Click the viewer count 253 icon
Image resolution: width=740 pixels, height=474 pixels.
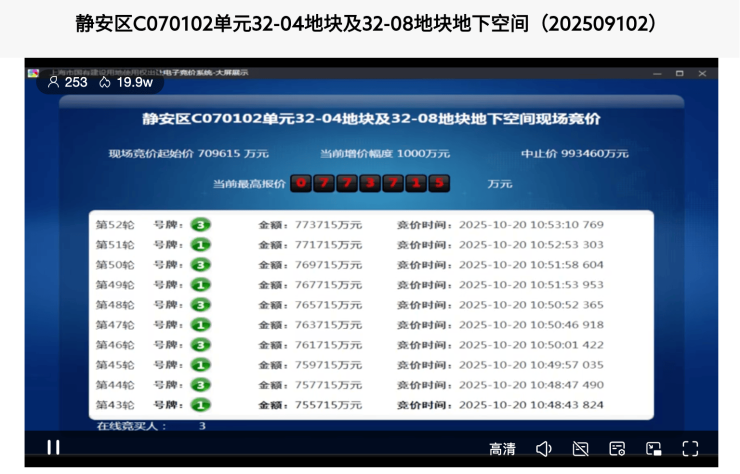point(53,82)
